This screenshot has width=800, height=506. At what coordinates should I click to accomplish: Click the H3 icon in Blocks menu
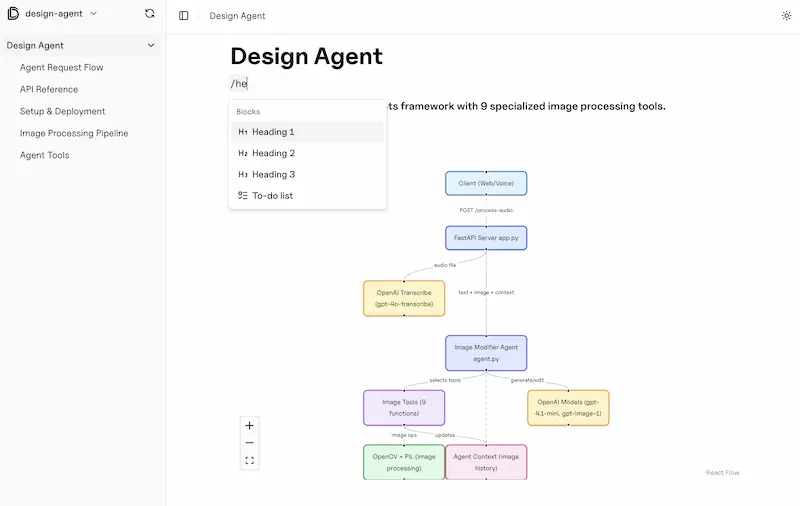coord(243,174)
